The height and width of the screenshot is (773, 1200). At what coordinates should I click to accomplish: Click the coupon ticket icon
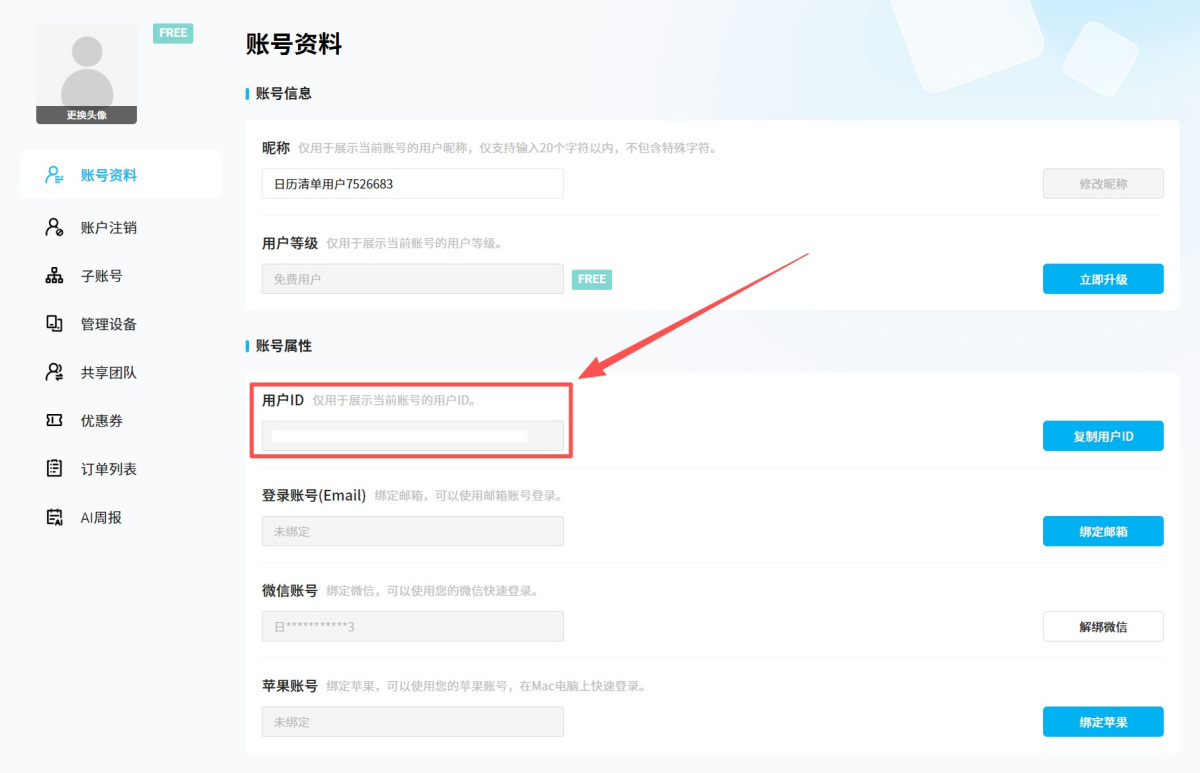[x=54, y=421]
